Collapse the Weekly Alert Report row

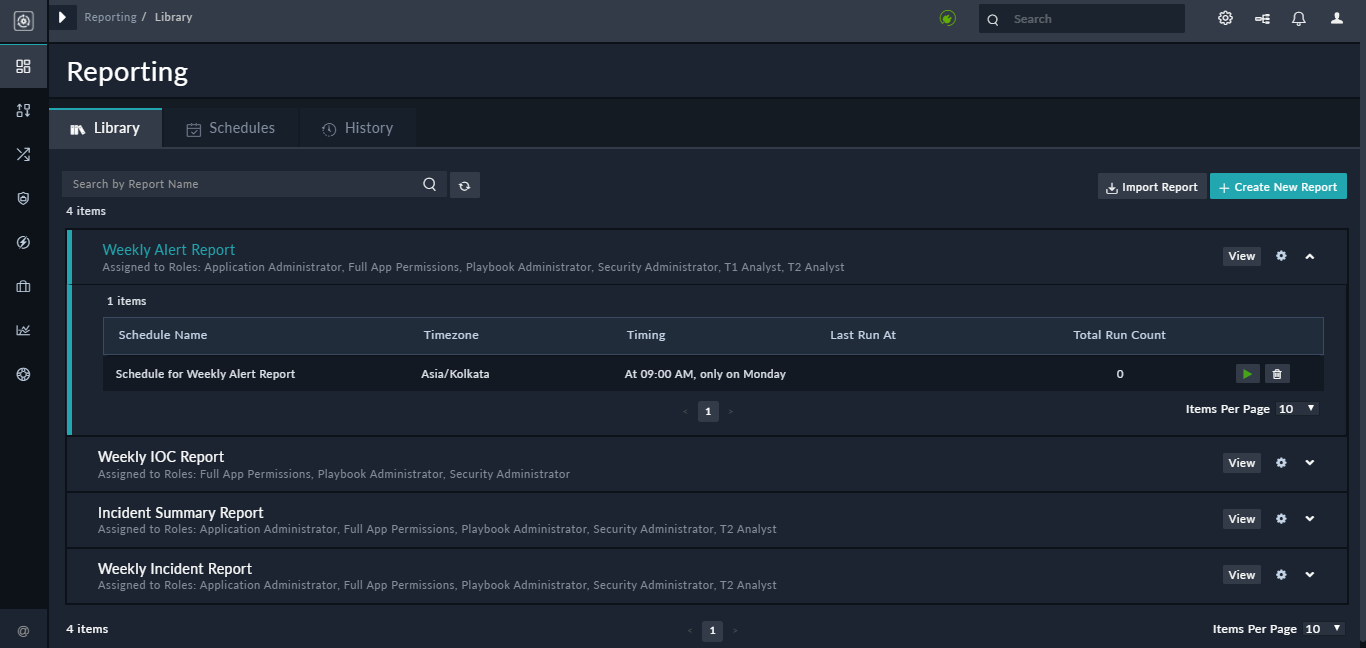[1310, 256]
